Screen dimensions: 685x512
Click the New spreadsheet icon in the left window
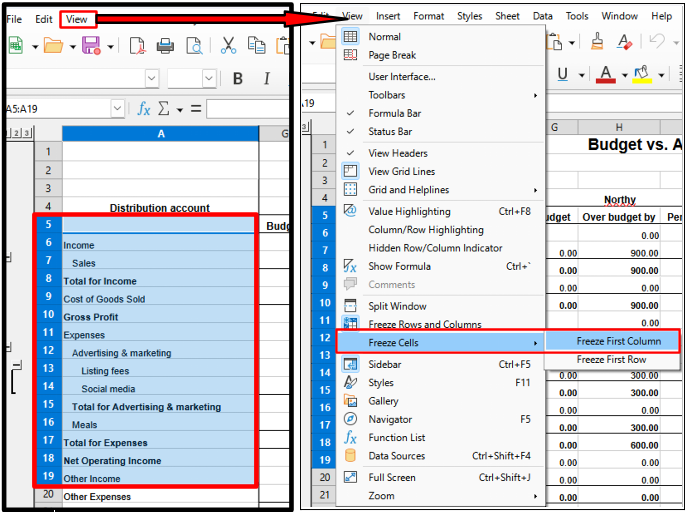16,45
